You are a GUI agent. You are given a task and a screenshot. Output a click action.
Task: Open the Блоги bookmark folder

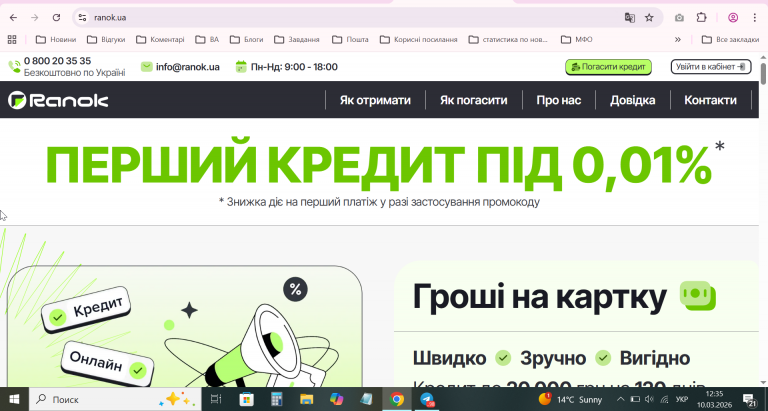pyautogui.click(x=246, y=39)
